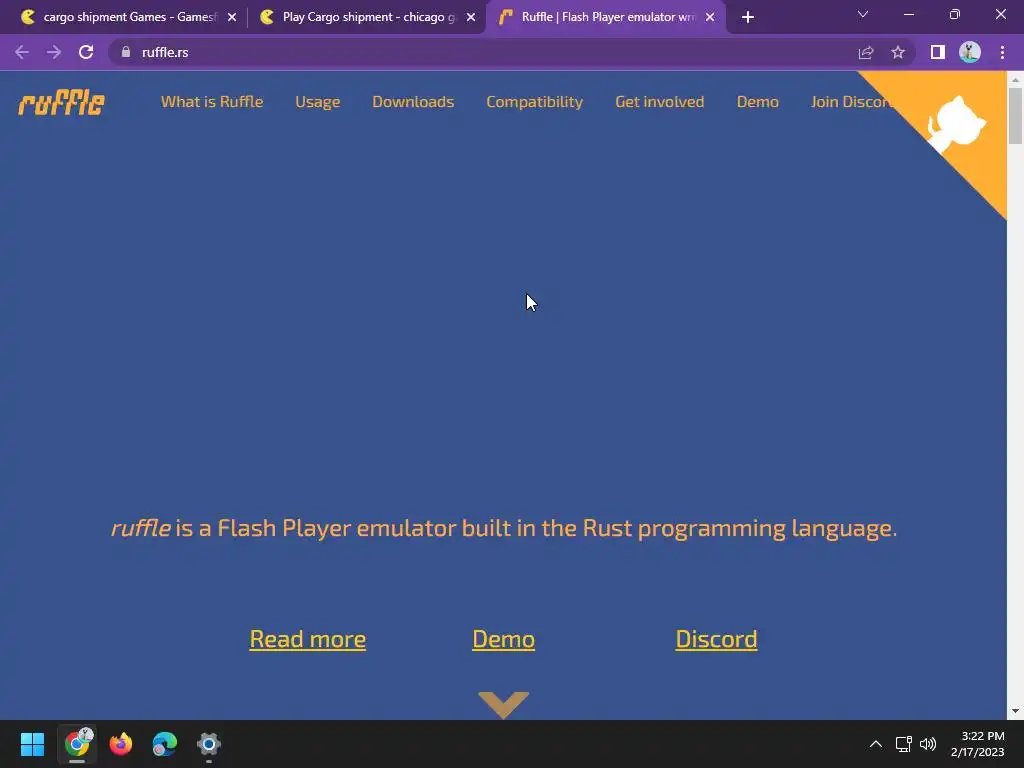Click the down chevron below links
Screen dimensions: 1024x768
coord(504,705)
